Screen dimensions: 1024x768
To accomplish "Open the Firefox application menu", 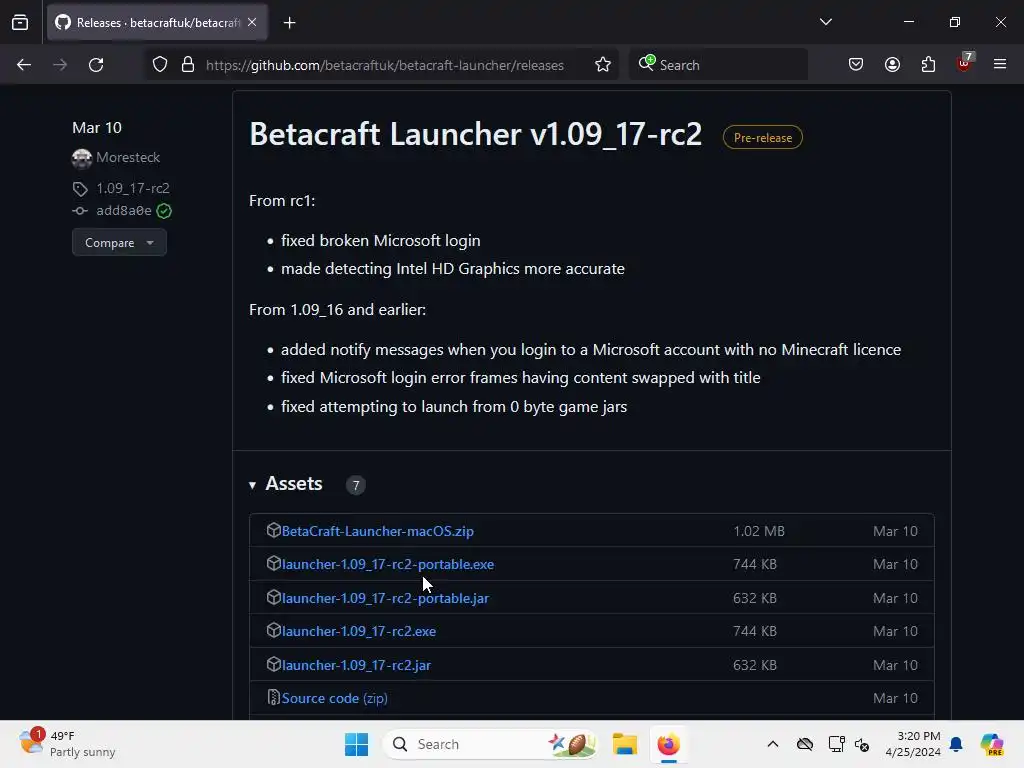I will click(x=1000, y=65).
